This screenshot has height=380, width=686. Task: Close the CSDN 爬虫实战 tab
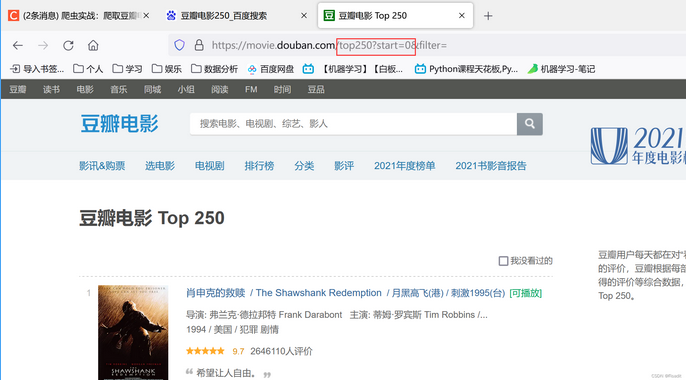click(146, 16)
